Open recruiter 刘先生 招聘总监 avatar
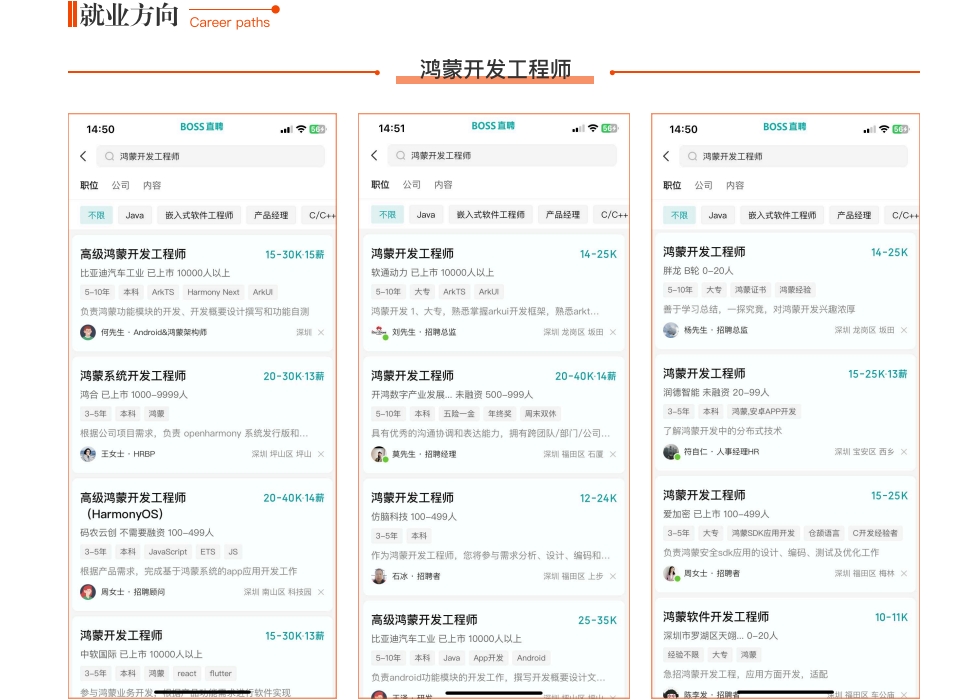Viewport: 980px width, 700px height. [379, 332]
